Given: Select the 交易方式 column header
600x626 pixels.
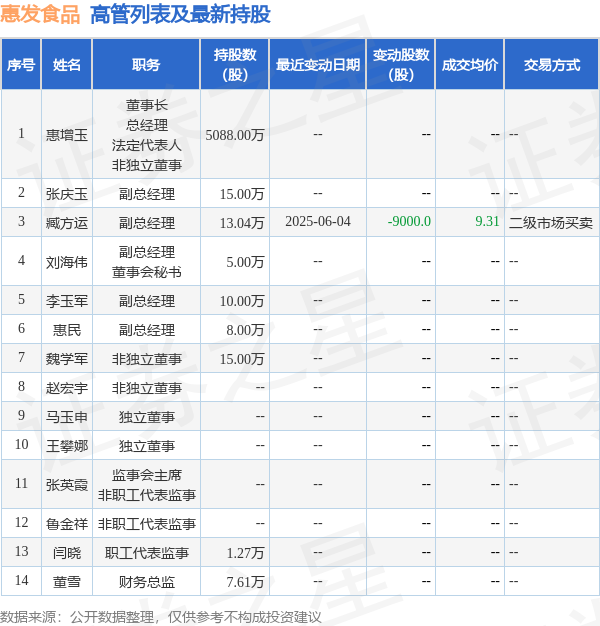Looking at the screenshot, I should 552,64.
